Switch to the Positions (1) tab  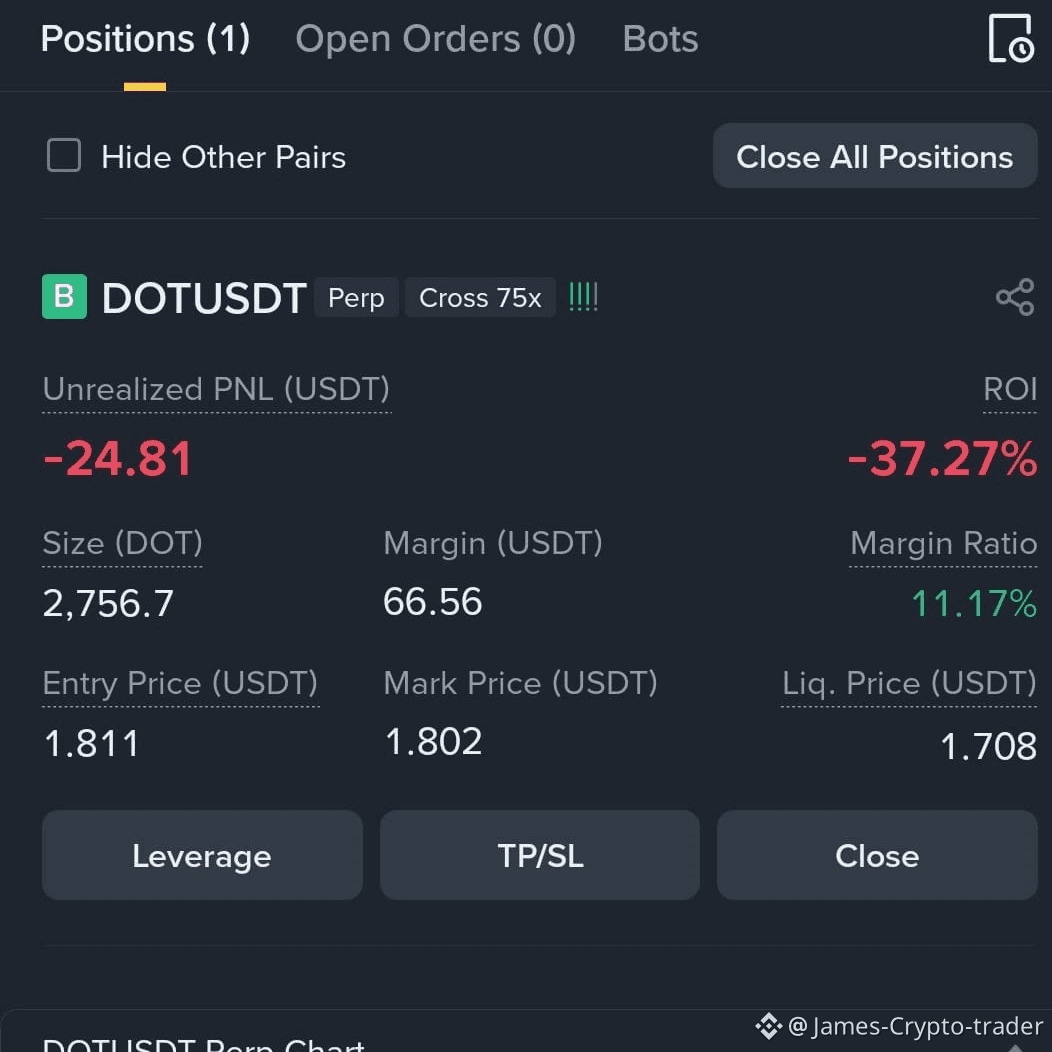click(x=145, y=39)
